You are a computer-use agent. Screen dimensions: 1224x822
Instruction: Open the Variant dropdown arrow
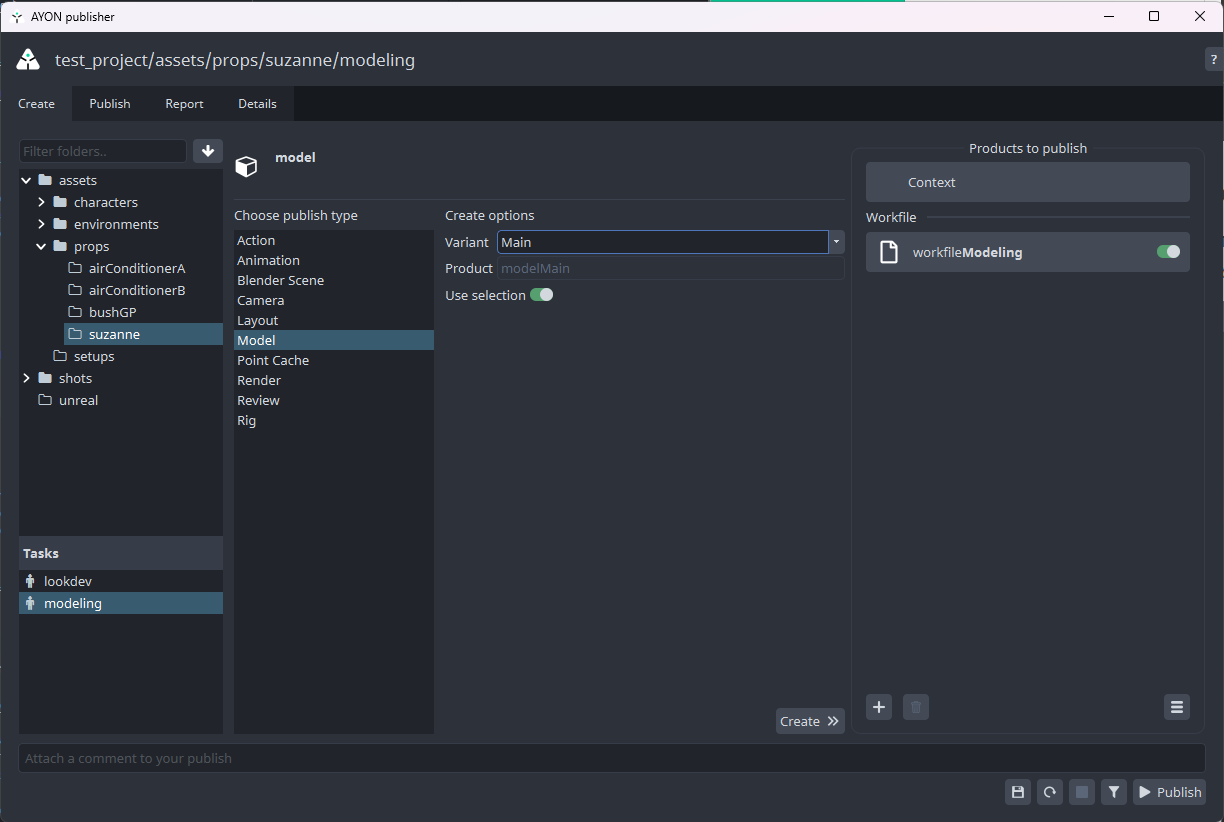[x=837, y=242]
